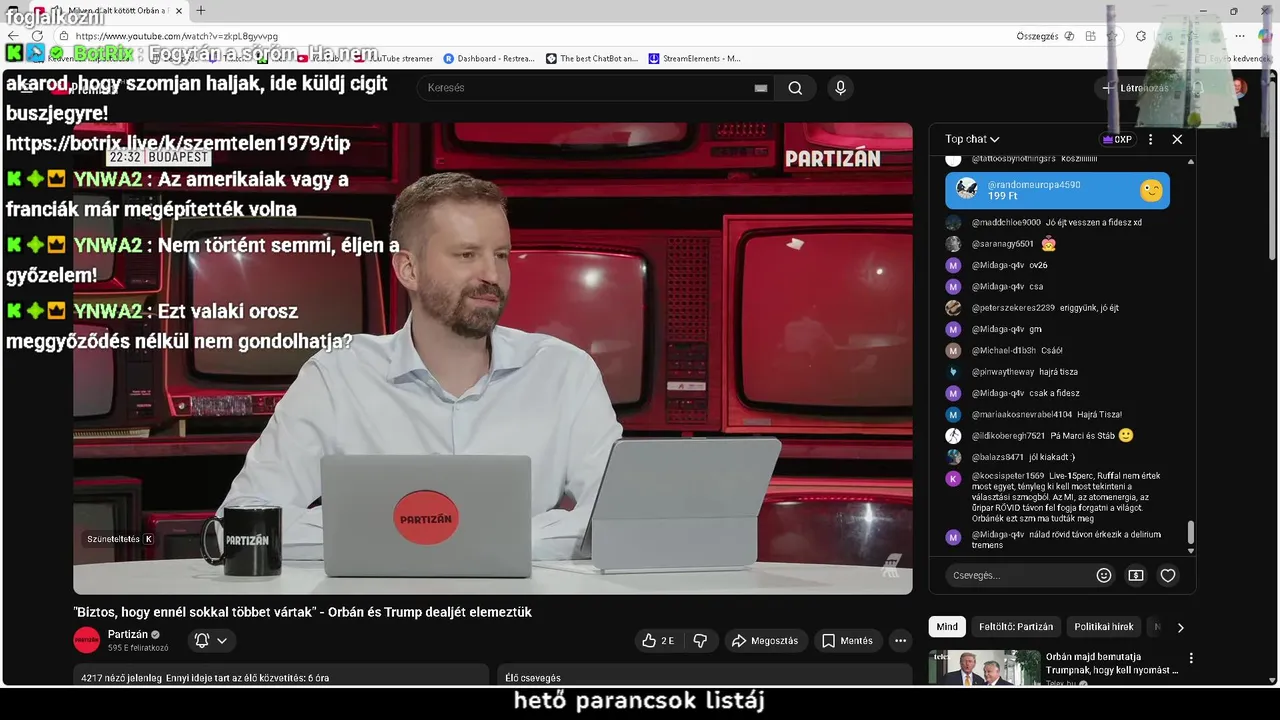Click the 199 Ft Super Chat from randomeuropa4590
This screenshot has height=720, width=1280.
1057,190
